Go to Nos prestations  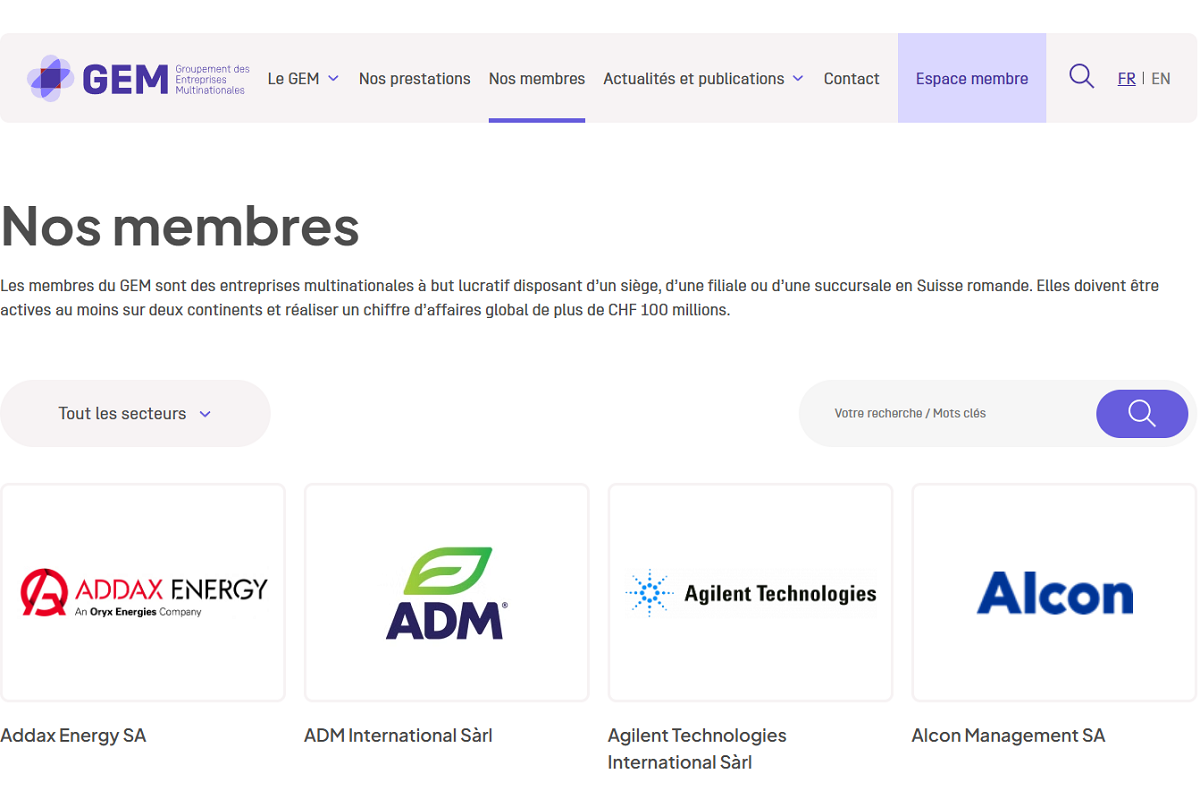tap(415, 79)
